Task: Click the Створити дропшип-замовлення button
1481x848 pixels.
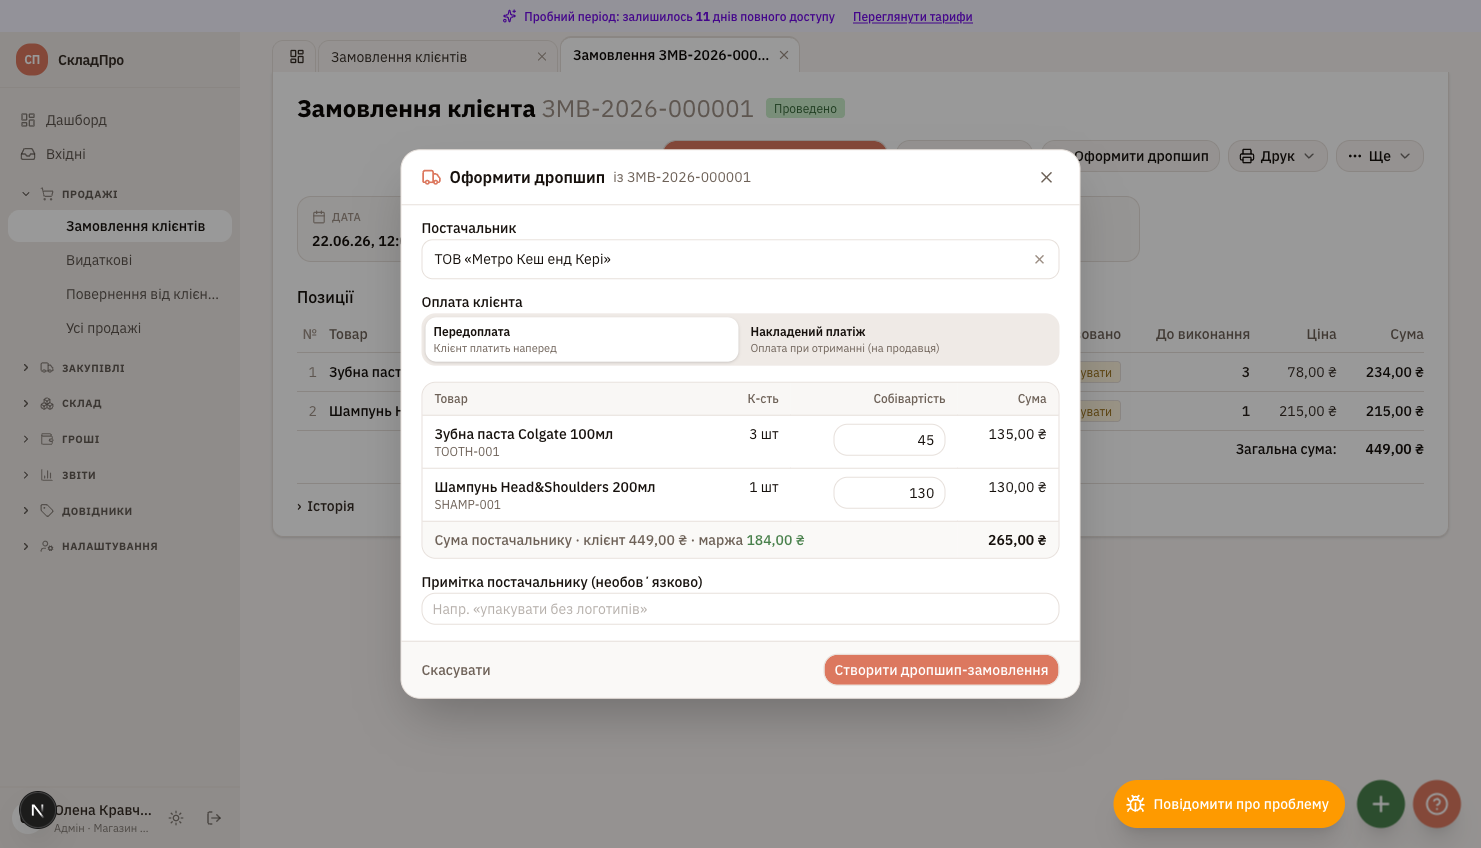Action: pyautogui.click(x=941, y=670)
